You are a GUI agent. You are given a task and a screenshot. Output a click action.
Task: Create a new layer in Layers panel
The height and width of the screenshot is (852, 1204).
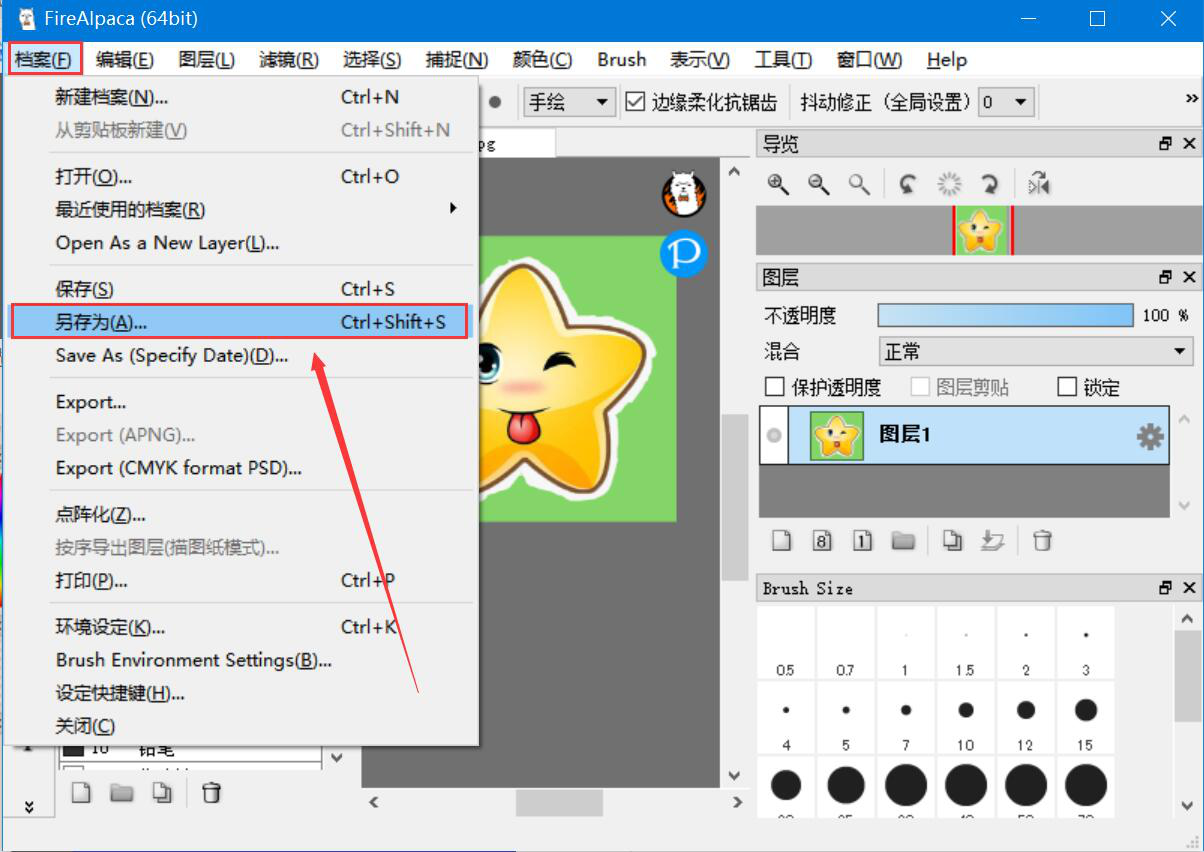(x=781, y=541)
